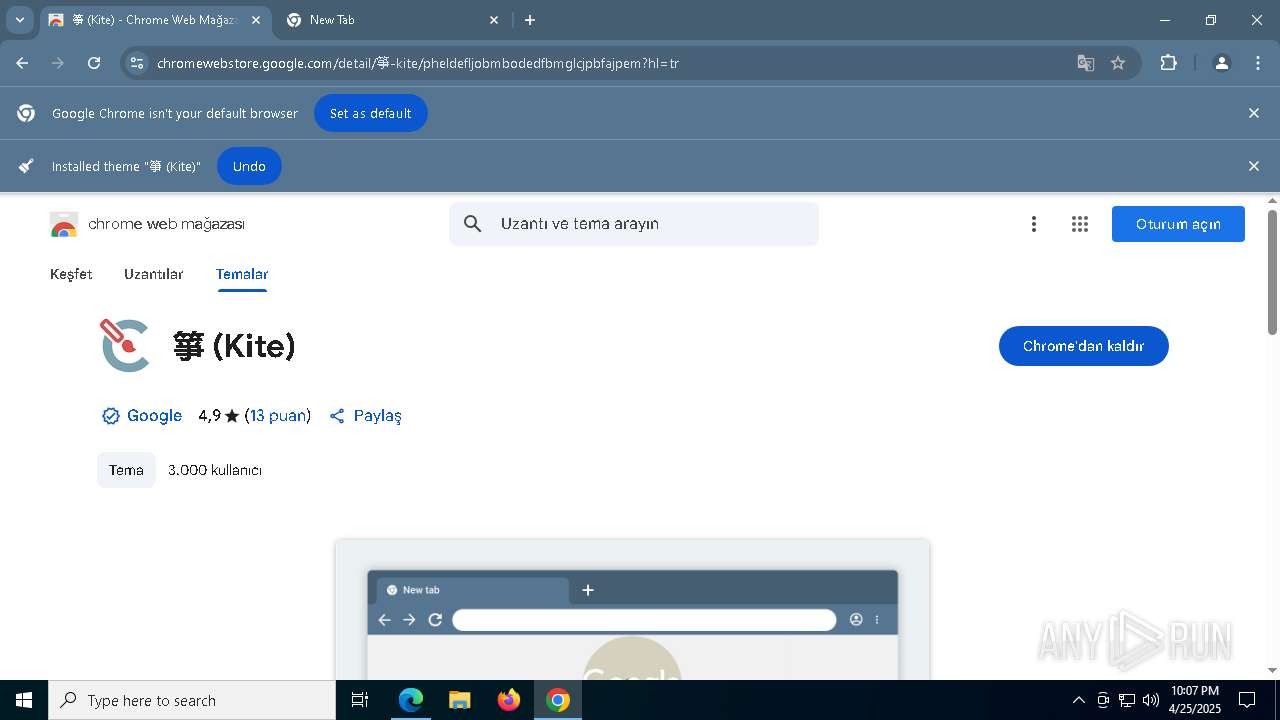Screen dimensions: 1280x720
Task: Open File Explorer from taskbar
Action: click(x=460, y=700)
